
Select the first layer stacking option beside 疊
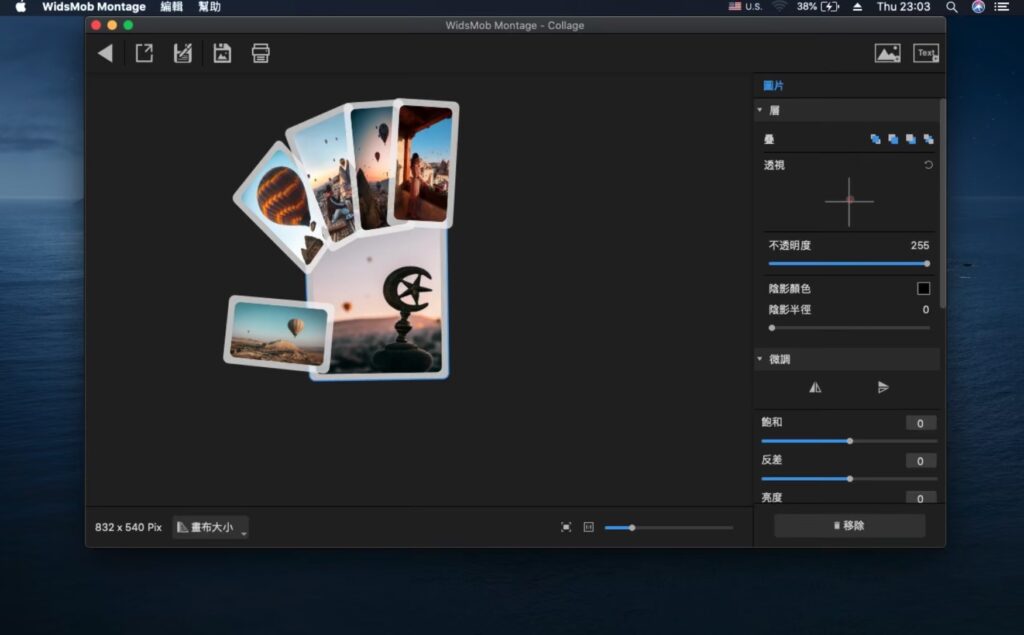[x=876, y=139]
